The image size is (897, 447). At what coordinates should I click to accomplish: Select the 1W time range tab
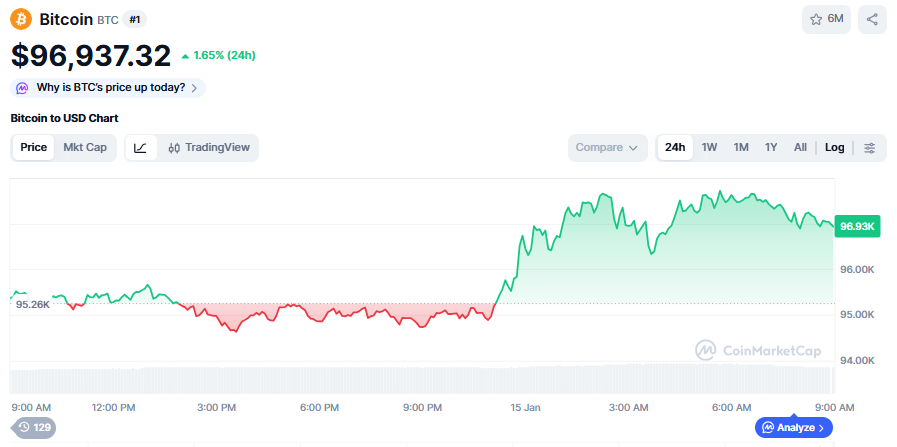[709, 148]
